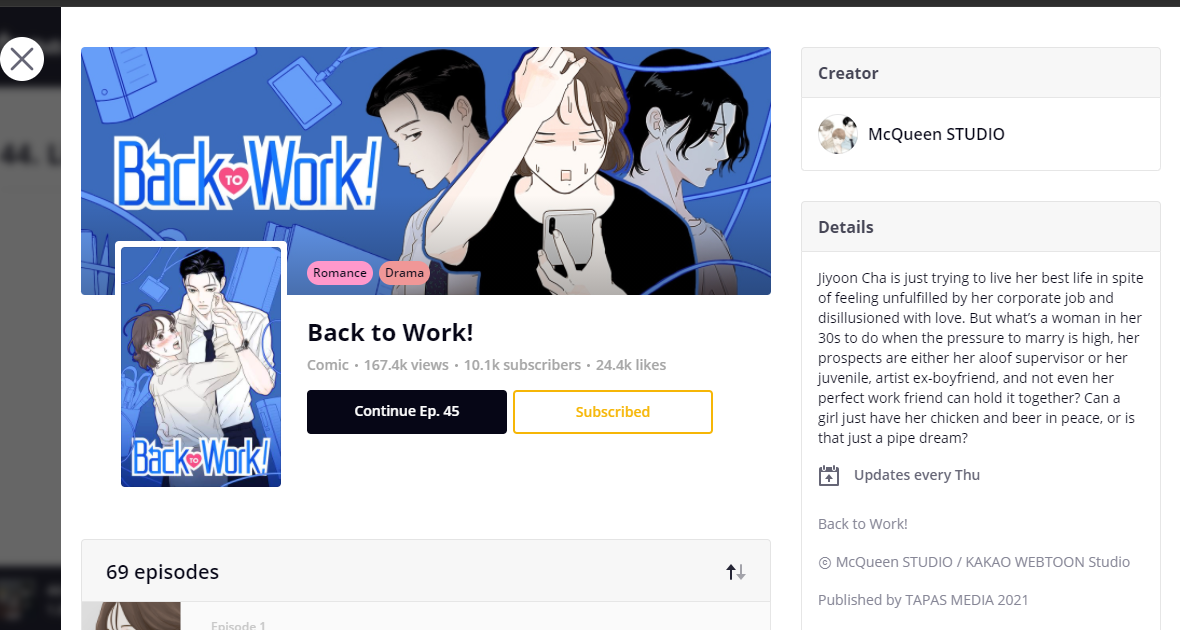Open the Romance genre tag
This screenshot has height=630, width=1180.
[339, 272]
